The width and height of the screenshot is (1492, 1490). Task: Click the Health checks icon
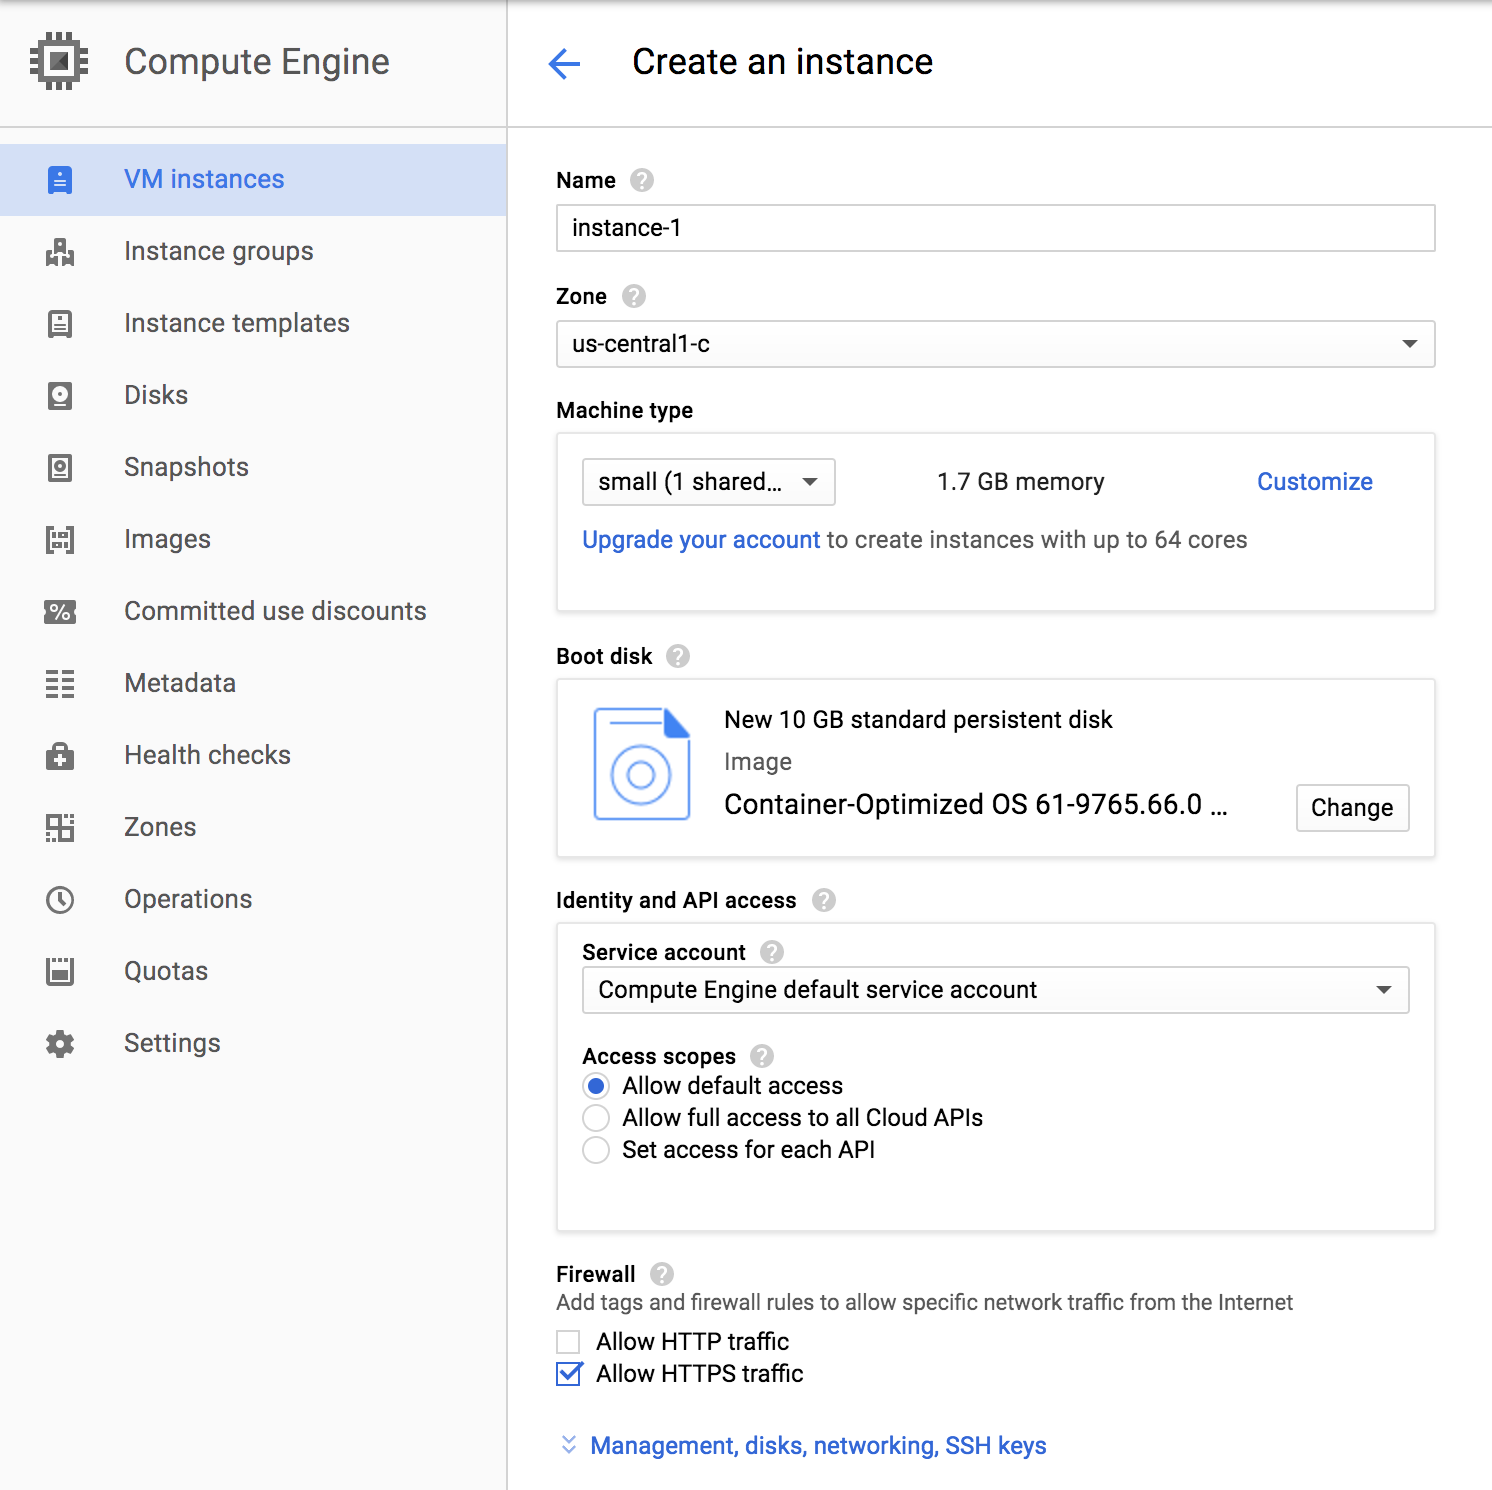click(x=60, y=756)
